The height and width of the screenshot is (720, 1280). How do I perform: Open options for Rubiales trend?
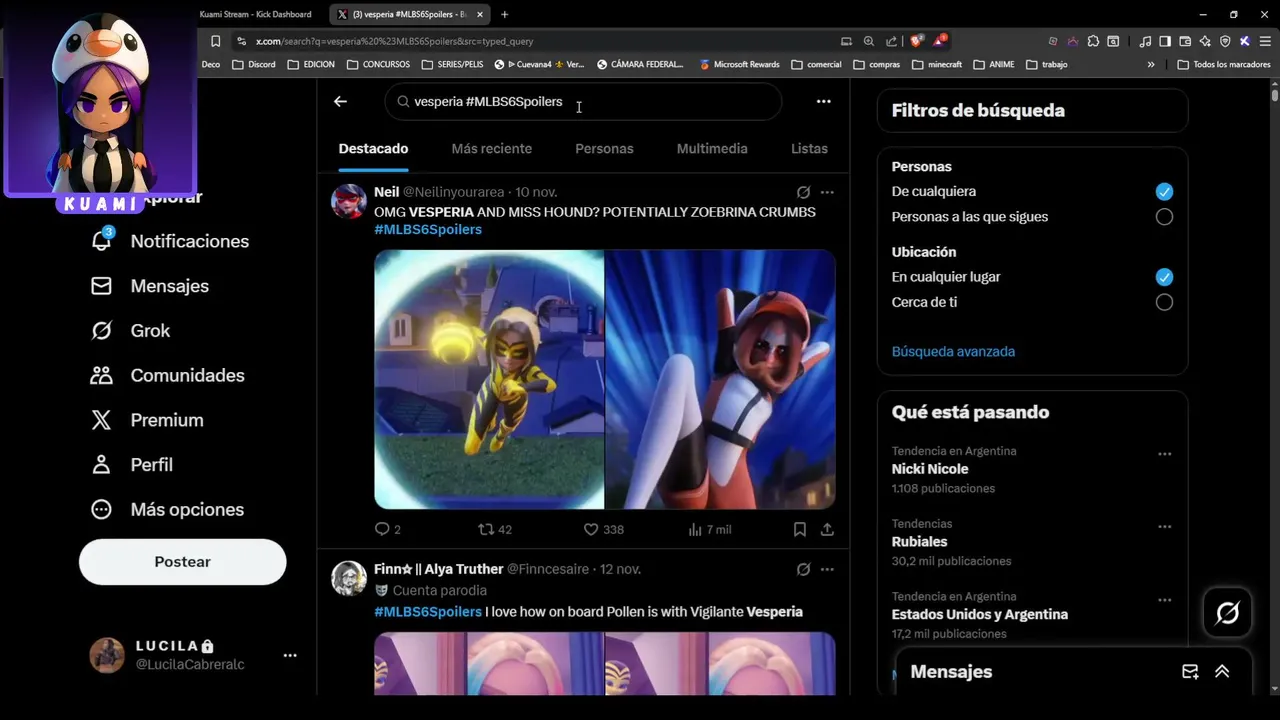pyautogui.click(x=1164, y=527)
